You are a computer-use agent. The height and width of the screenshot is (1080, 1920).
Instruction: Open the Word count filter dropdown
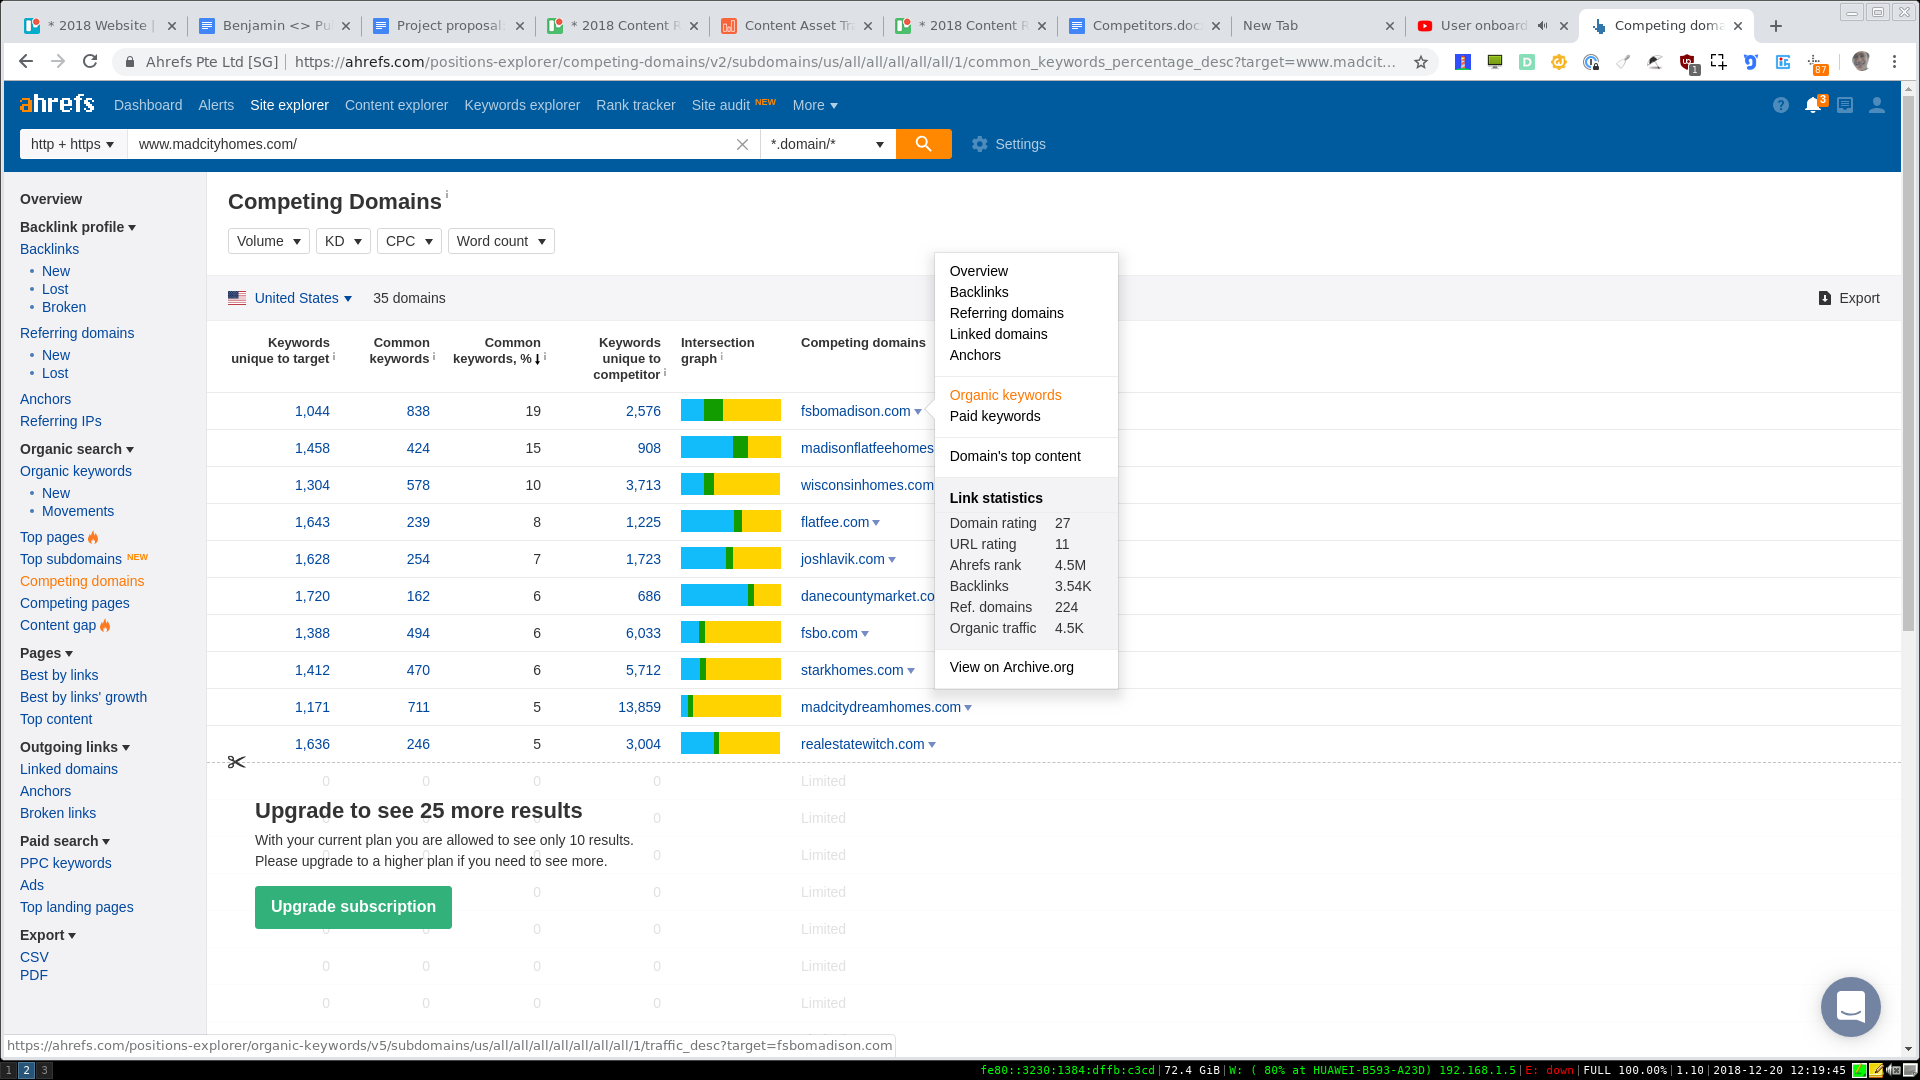(x=501, y=241)
